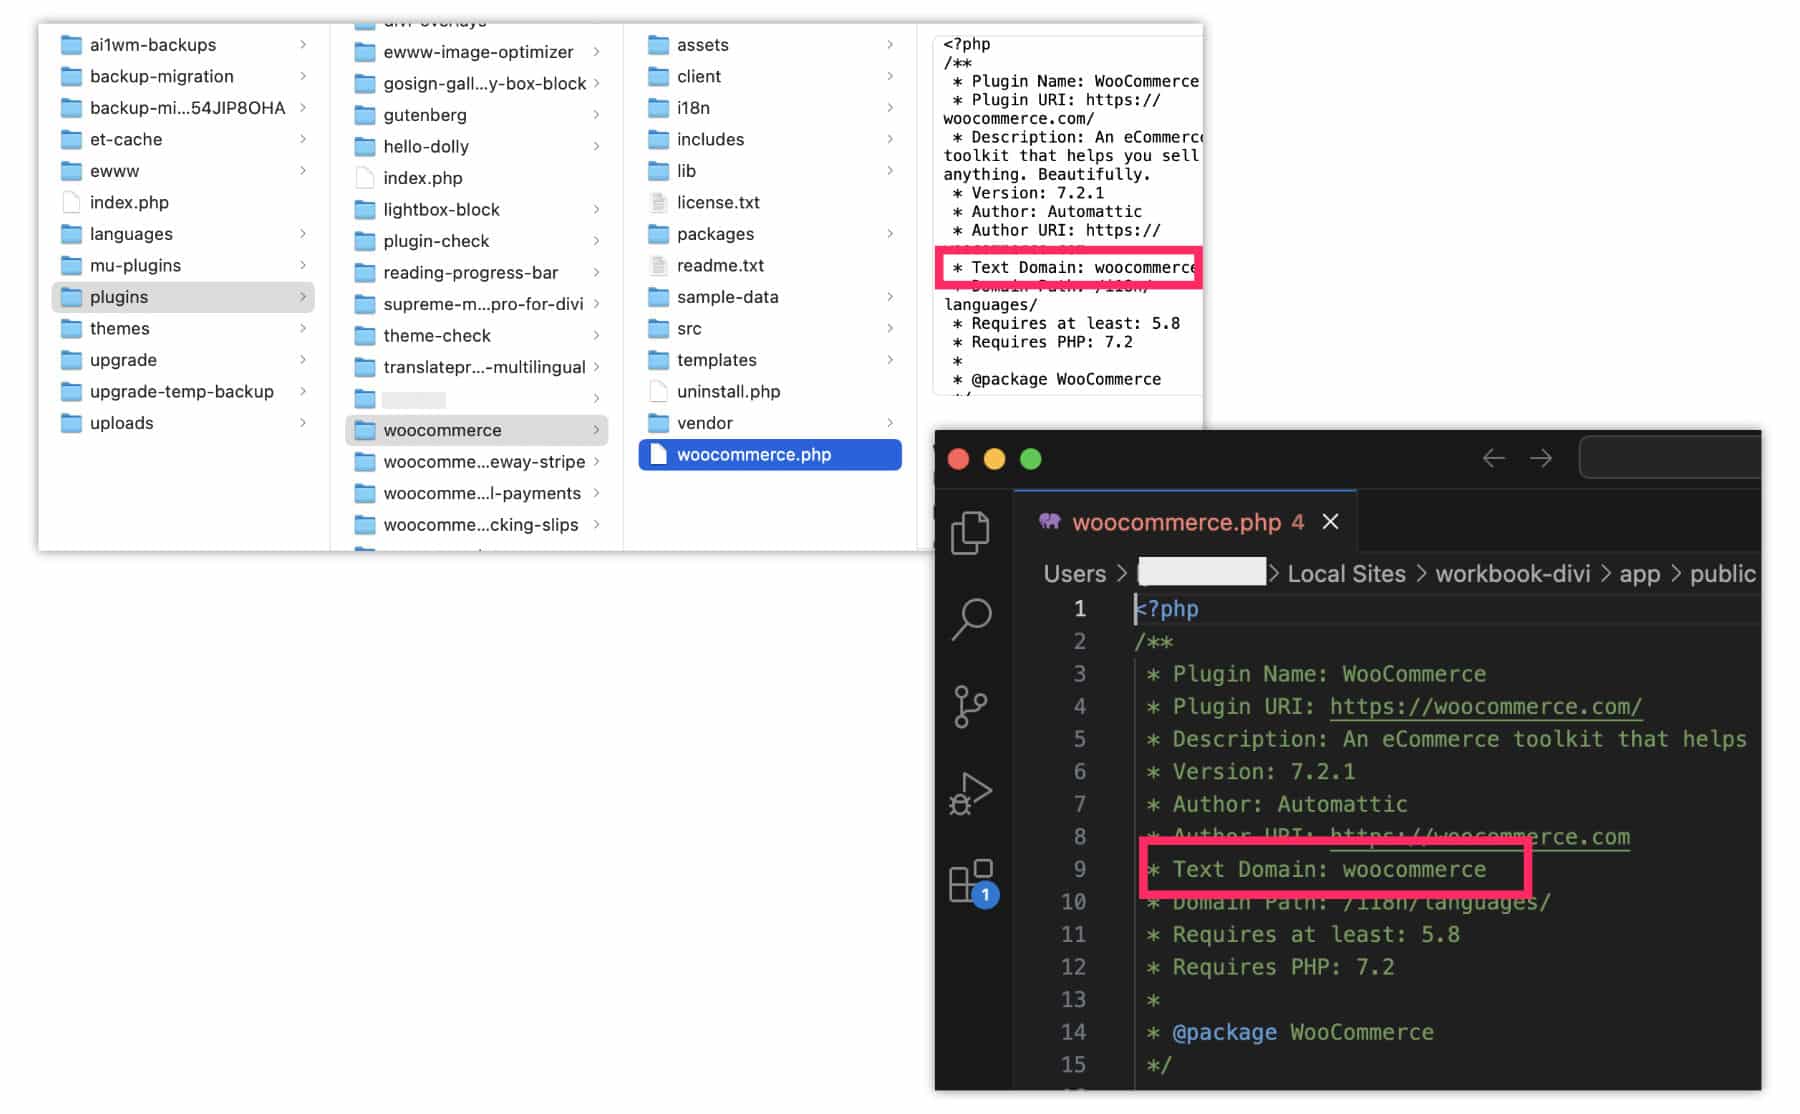Expand the languages folder chevron
1800x1114 pixels.
click(x=302, y=234)
